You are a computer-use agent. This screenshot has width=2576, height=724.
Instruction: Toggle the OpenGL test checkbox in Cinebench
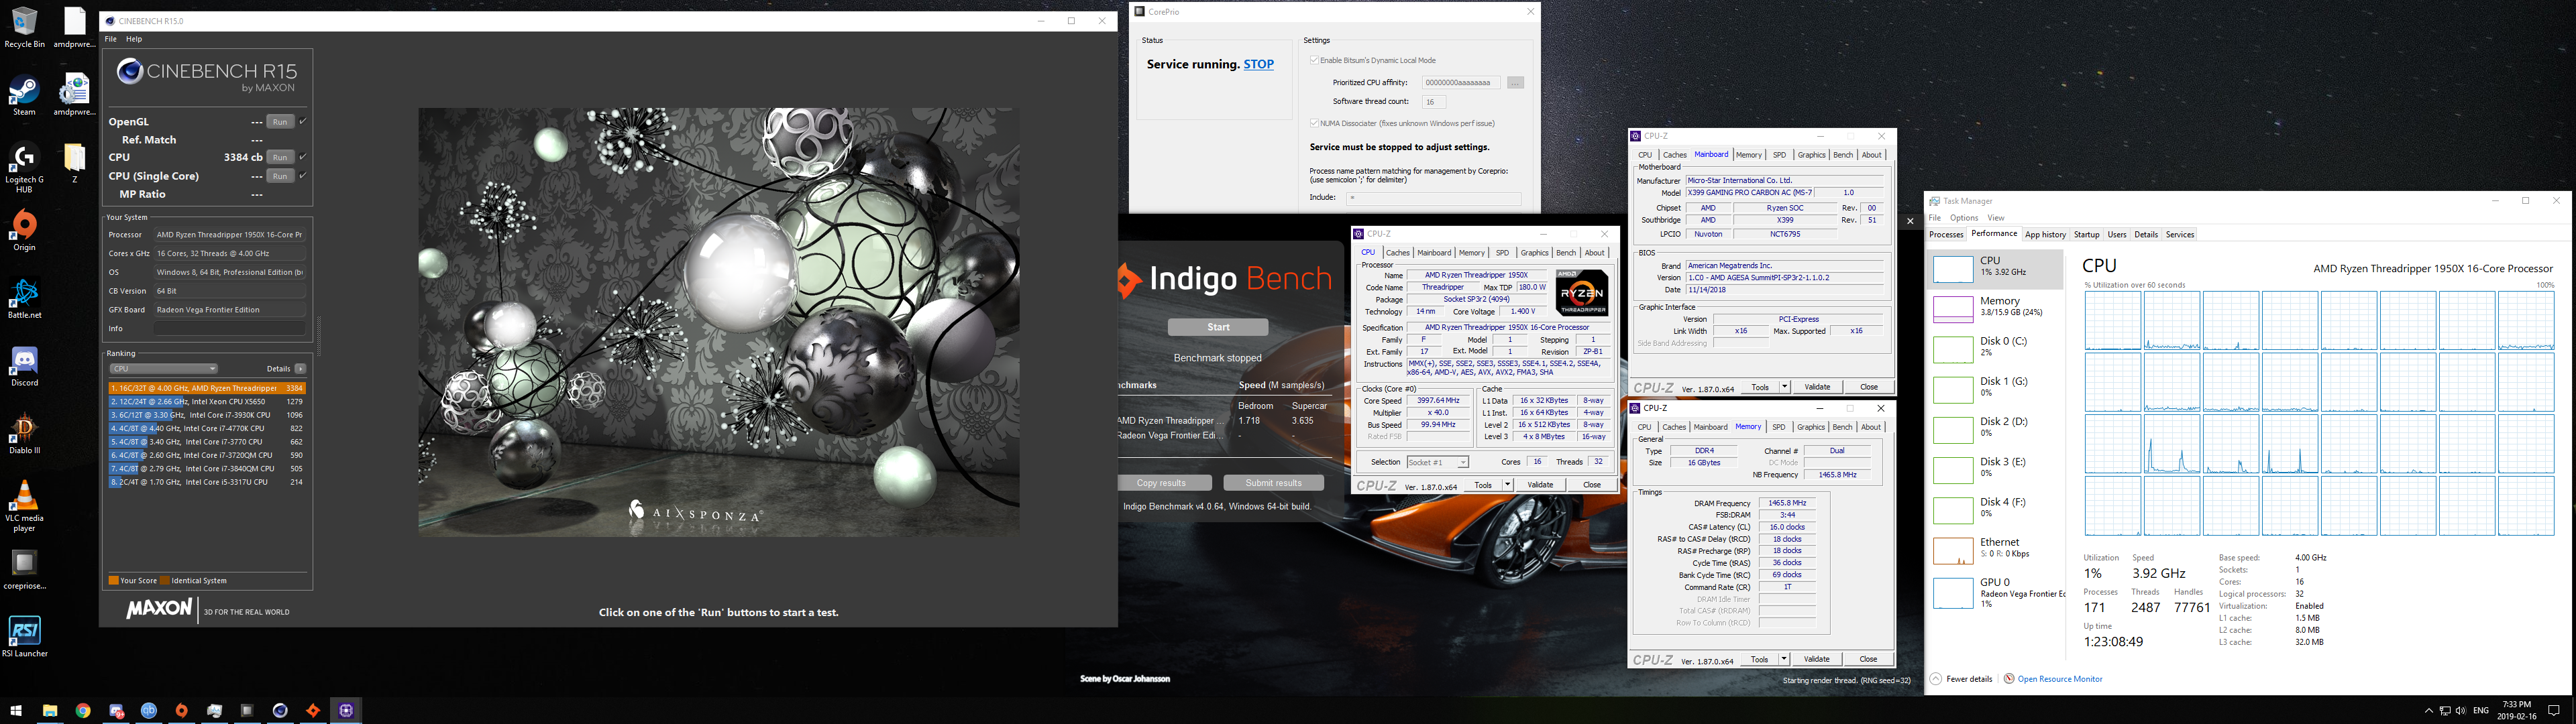tap(303, 121)
